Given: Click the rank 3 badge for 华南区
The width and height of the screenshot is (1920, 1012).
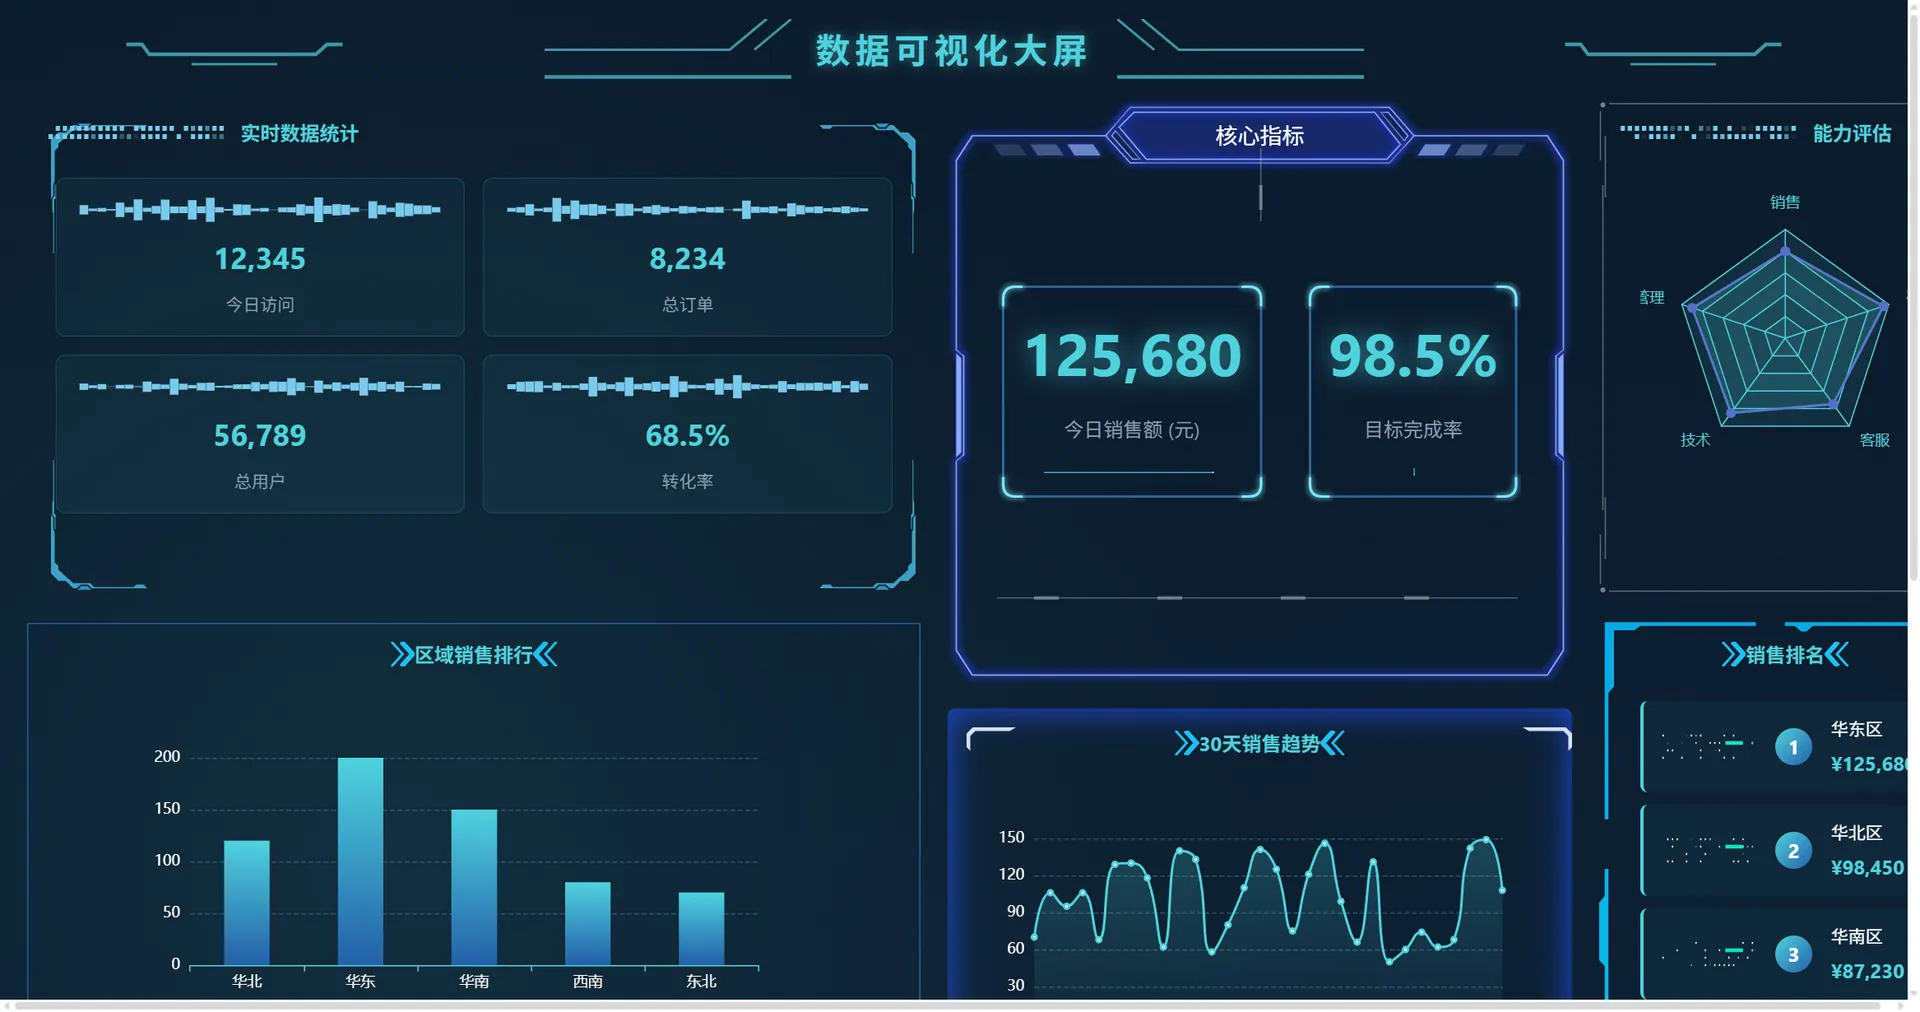Looking at the screenshot, I should coord(1793,955).
